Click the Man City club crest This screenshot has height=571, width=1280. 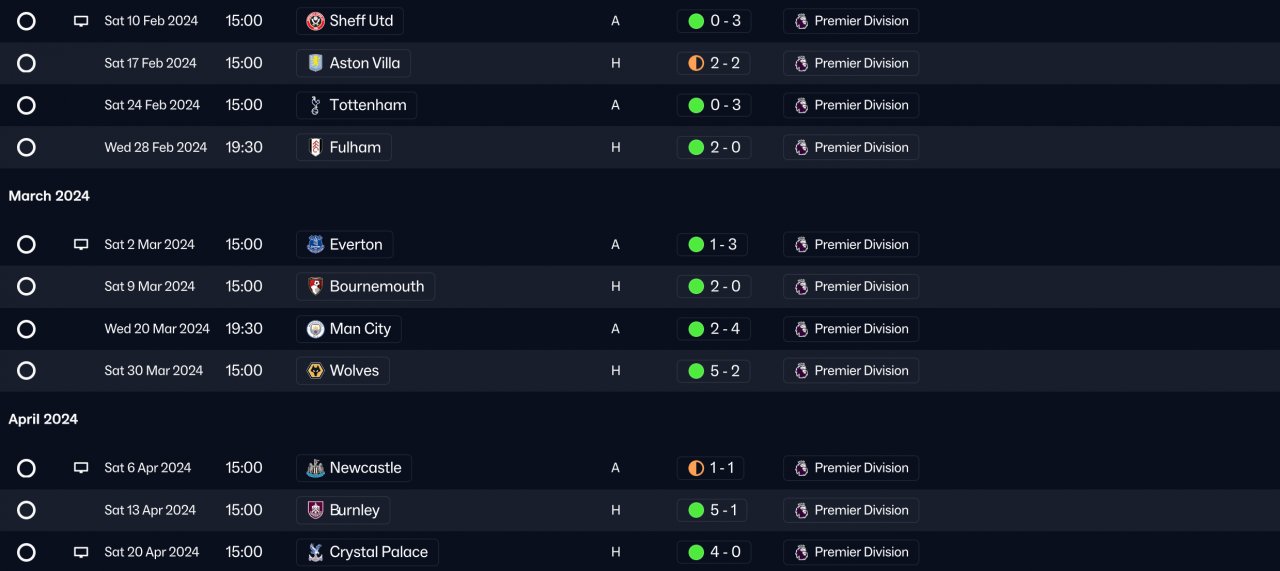[315, 329]
